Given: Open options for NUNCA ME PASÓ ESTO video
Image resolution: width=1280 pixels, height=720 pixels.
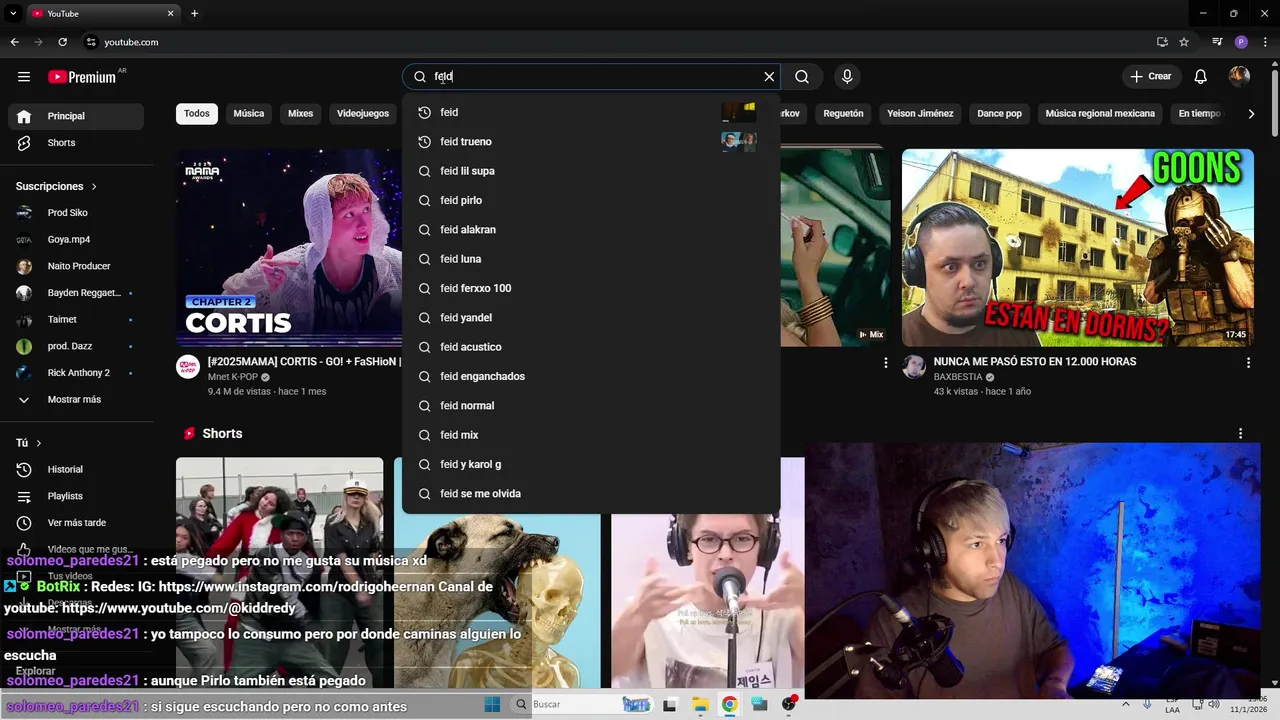Looking at the screenshot, I should click(x=1247, y=363).
